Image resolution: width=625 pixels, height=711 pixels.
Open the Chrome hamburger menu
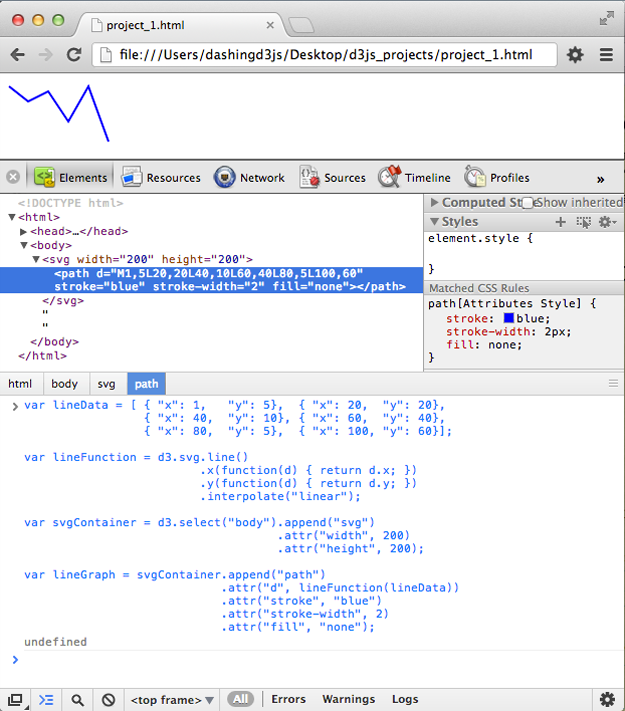point(606,55)
